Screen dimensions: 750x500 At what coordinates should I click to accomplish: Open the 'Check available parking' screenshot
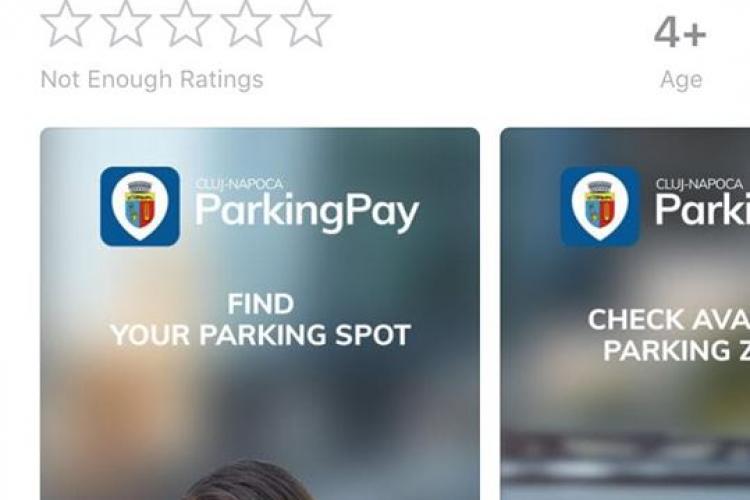625,314
